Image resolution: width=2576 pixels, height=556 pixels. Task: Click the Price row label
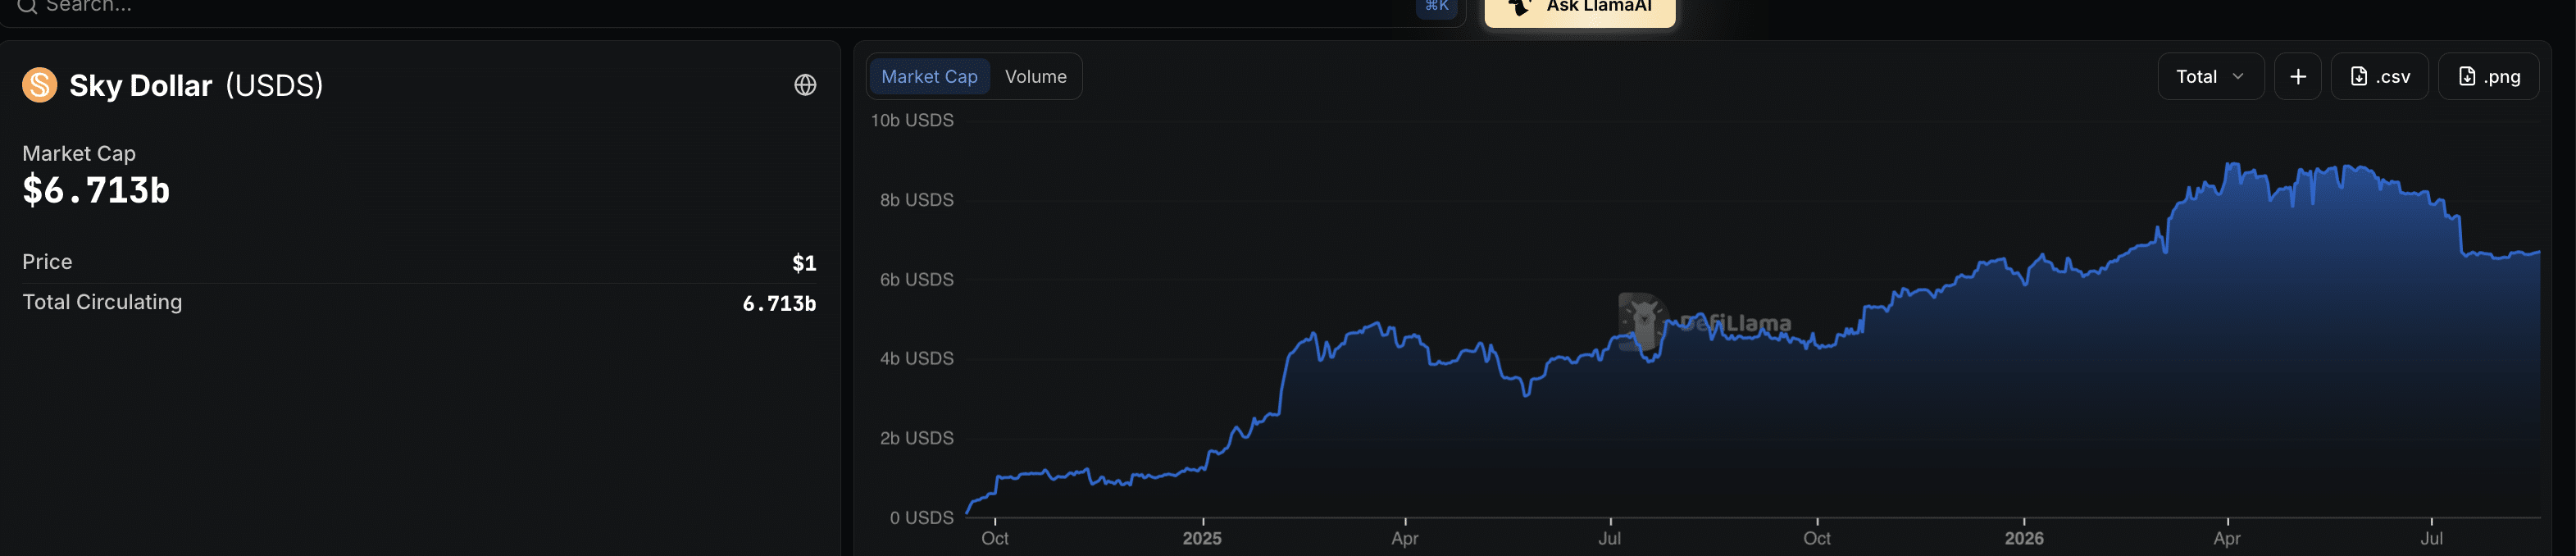coord(47,262)
